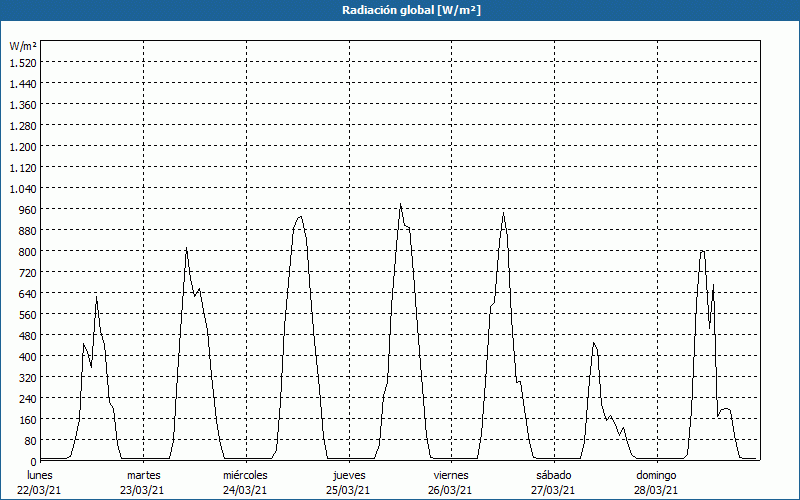Select the 480 axis value

coord(27,335)
